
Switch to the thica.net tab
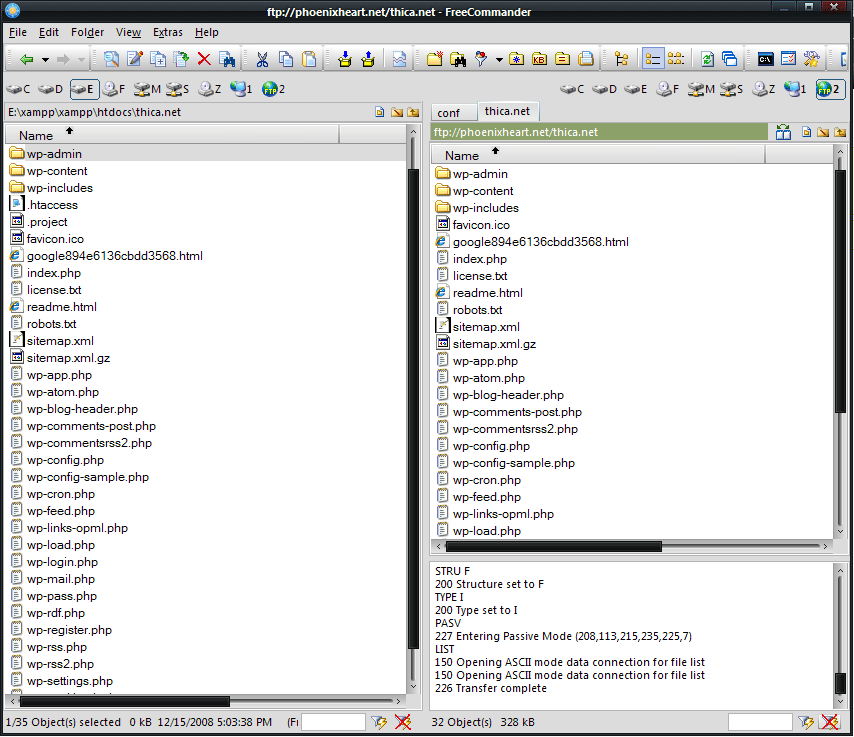(x=507, y=111)
